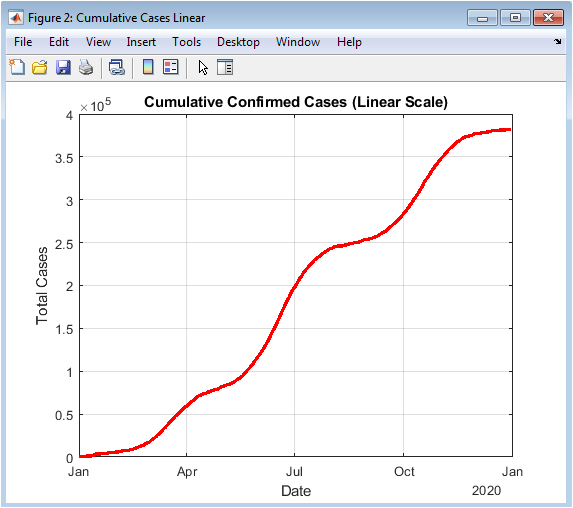The image size is (573, 508).
Task: Open the Help menu
Action: 349,42
